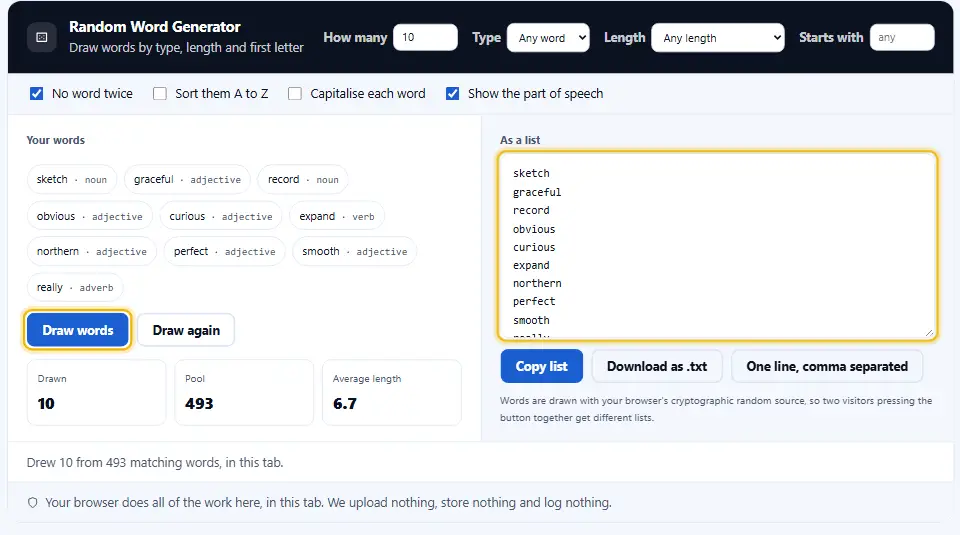Download the words as .txt

657,366
